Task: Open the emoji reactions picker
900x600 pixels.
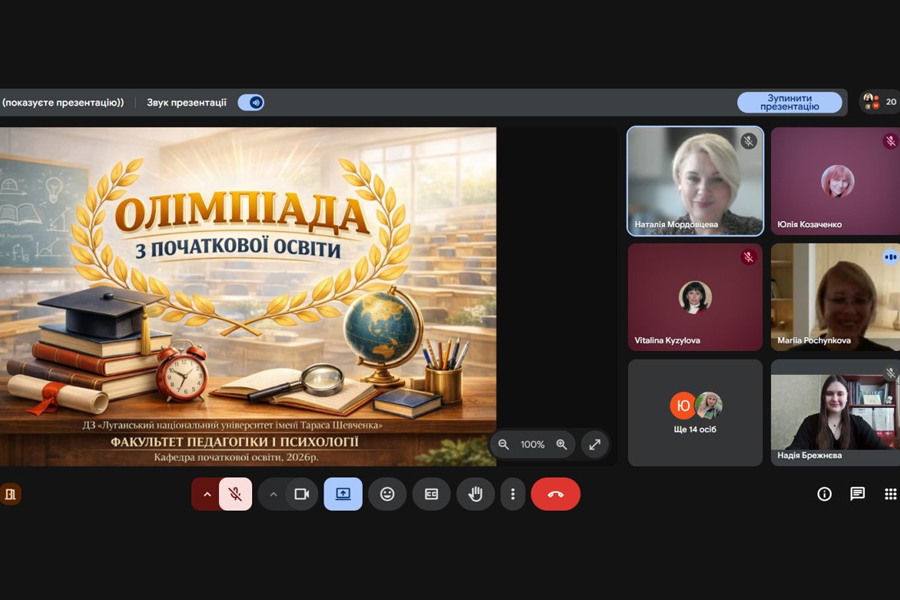Action: 387,494
